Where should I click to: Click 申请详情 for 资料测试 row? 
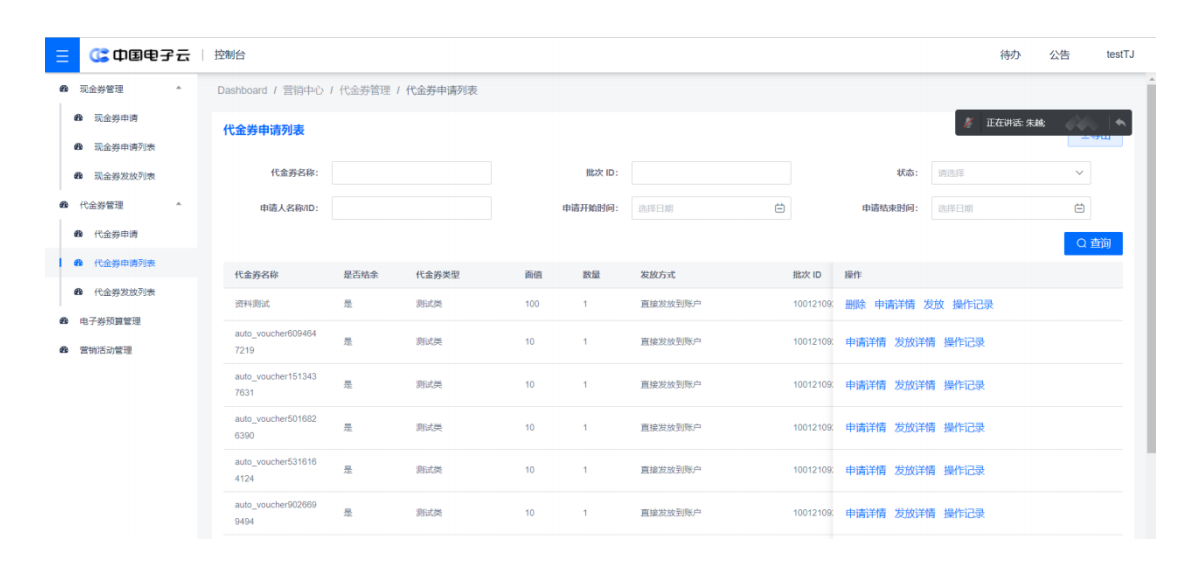click(895, 304)
